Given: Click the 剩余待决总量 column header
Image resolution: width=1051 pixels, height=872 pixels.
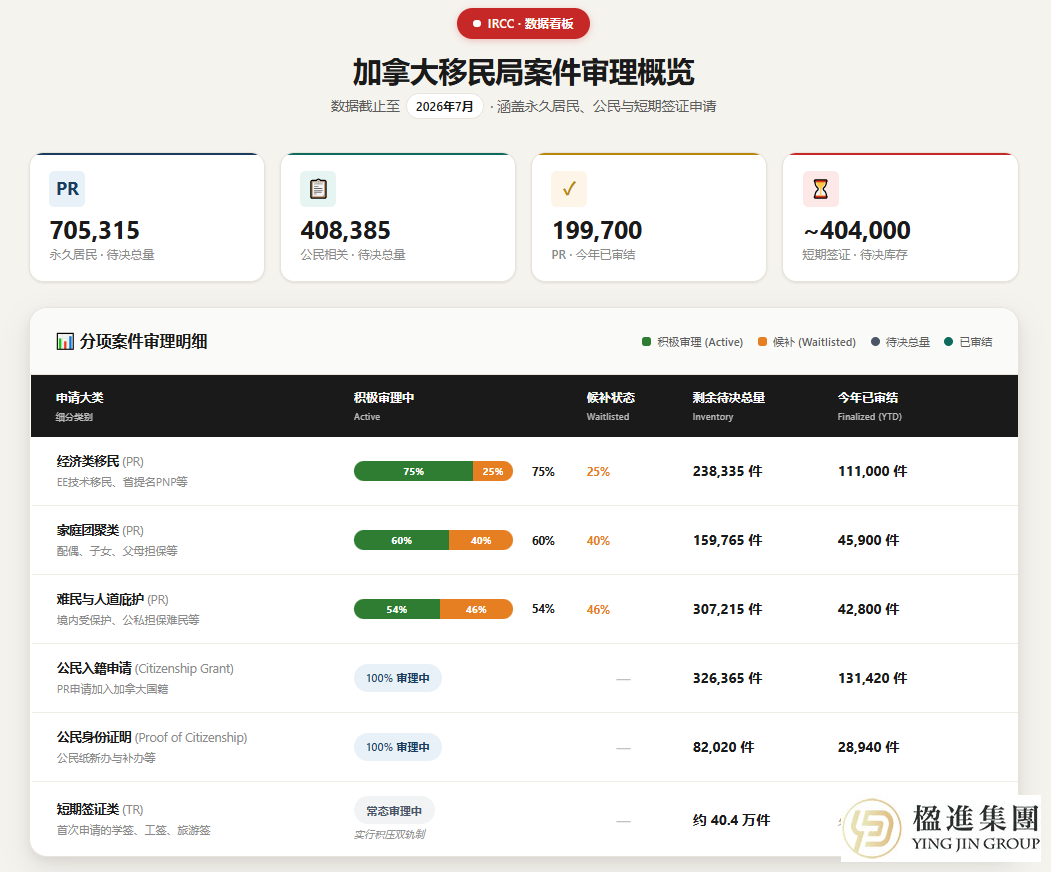Looking at the screenshot, I should click(729, 397).
